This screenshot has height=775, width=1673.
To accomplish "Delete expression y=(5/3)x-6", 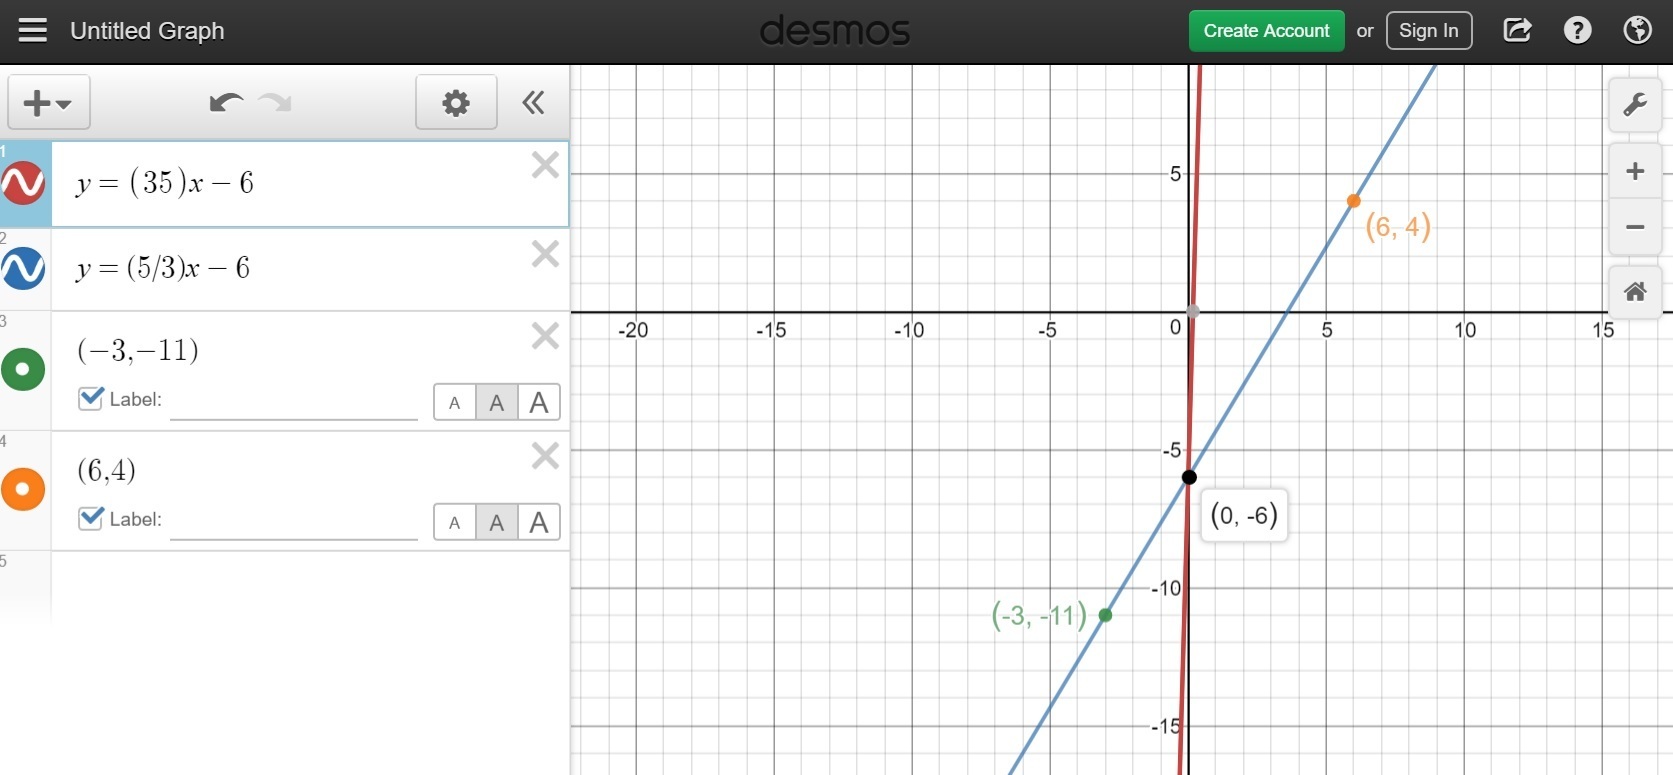I will (x=545, y=254).
